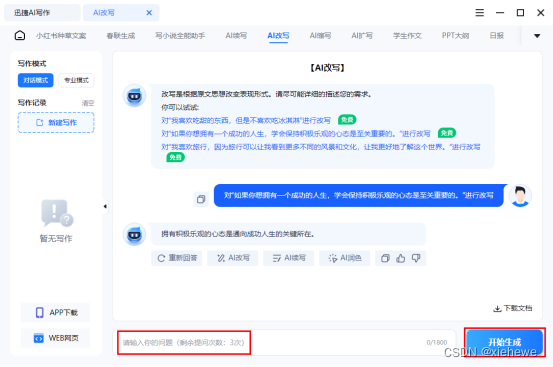Open the hamburger menu in title bar
Image resolution: width=553 pixels, height=367 pixels.
coord(479,13)
